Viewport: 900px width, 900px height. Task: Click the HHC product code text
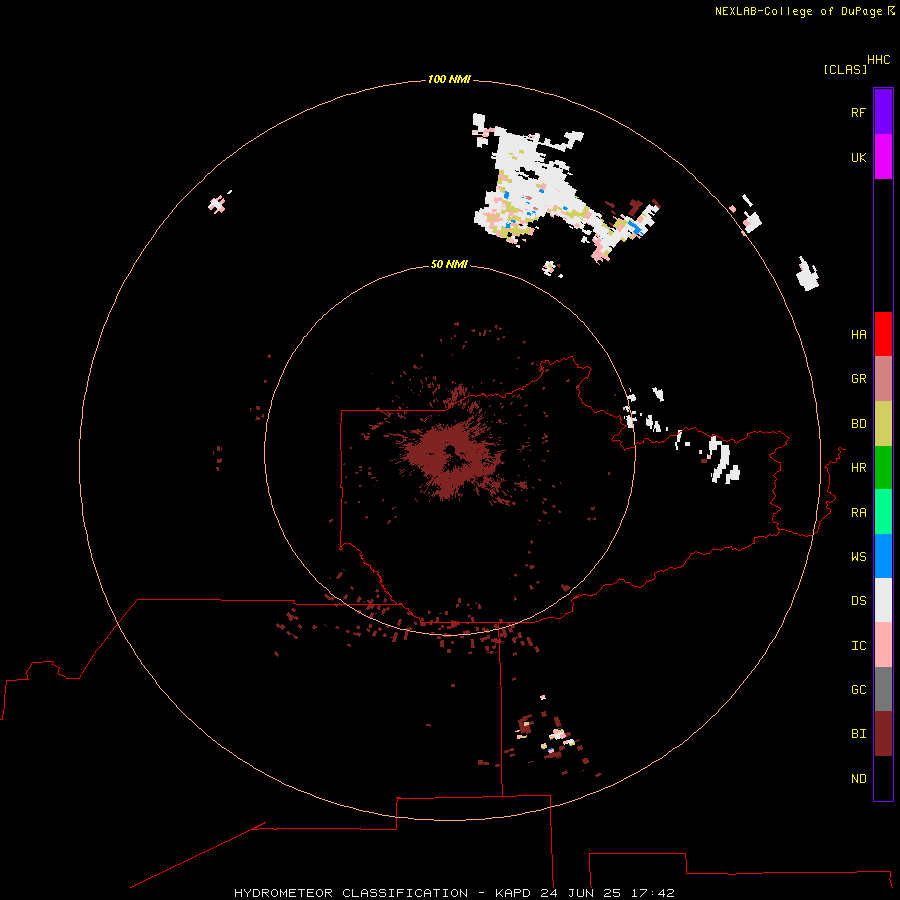point(878,60)
